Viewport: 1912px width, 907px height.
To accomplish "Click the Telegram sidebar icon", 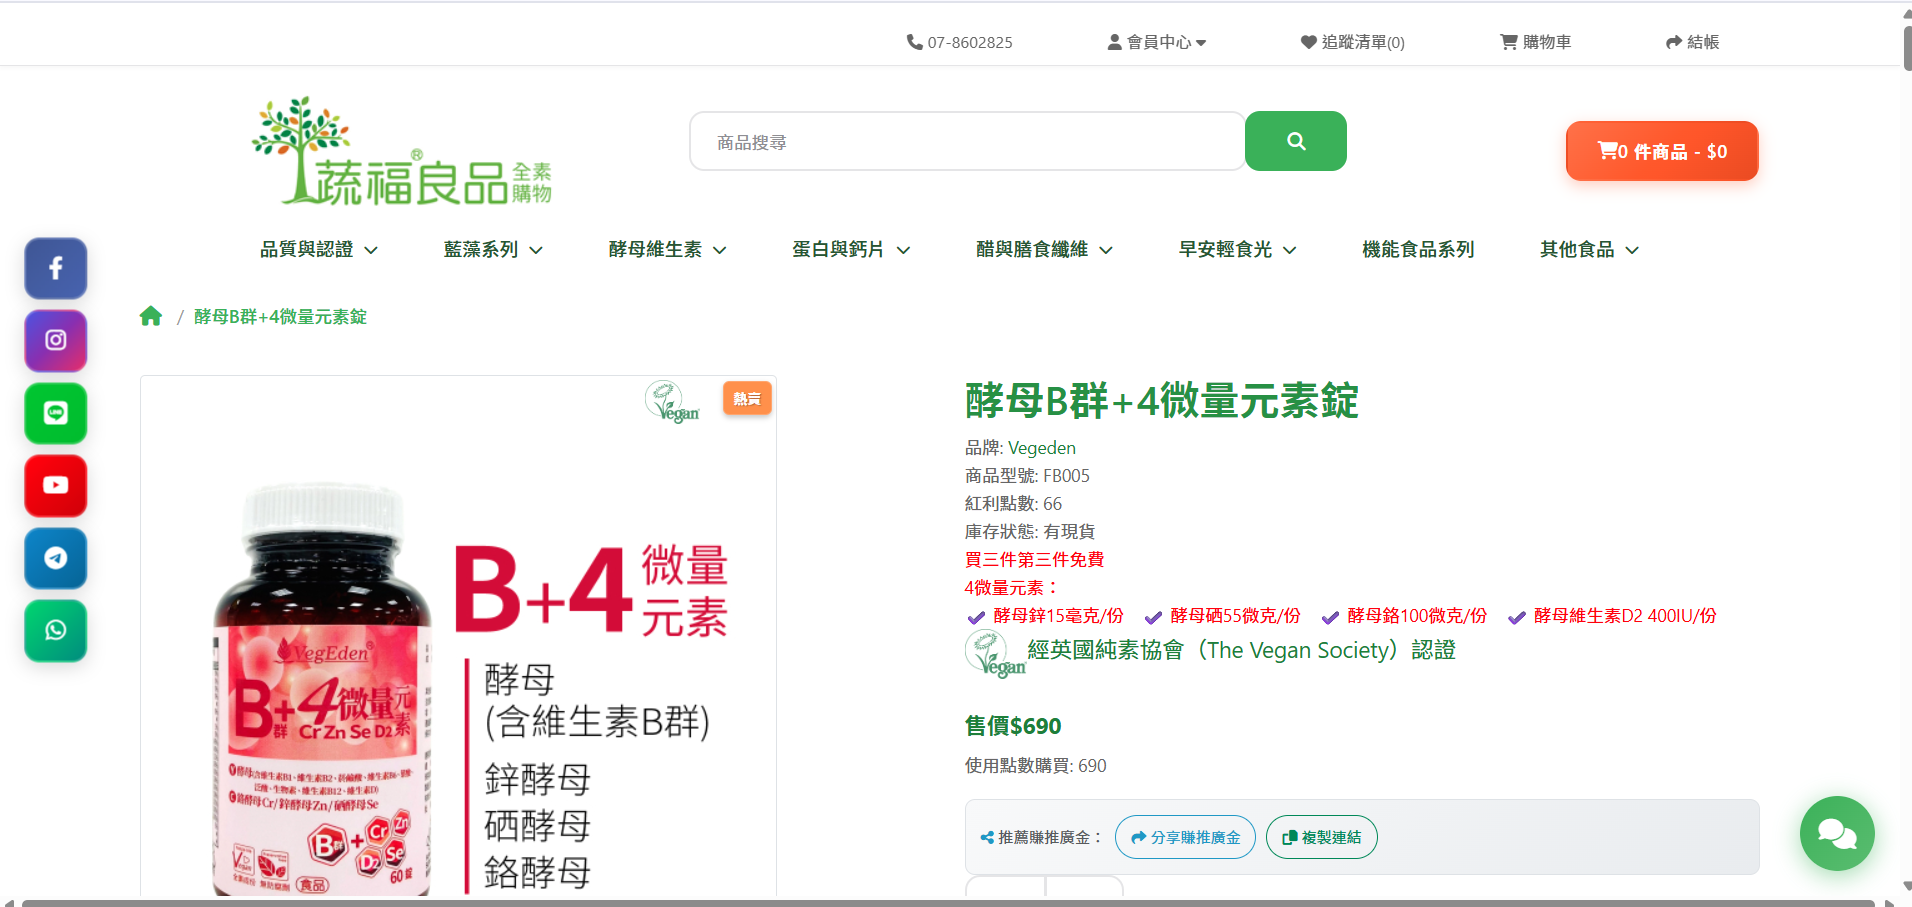I will (x=56, y=558).
